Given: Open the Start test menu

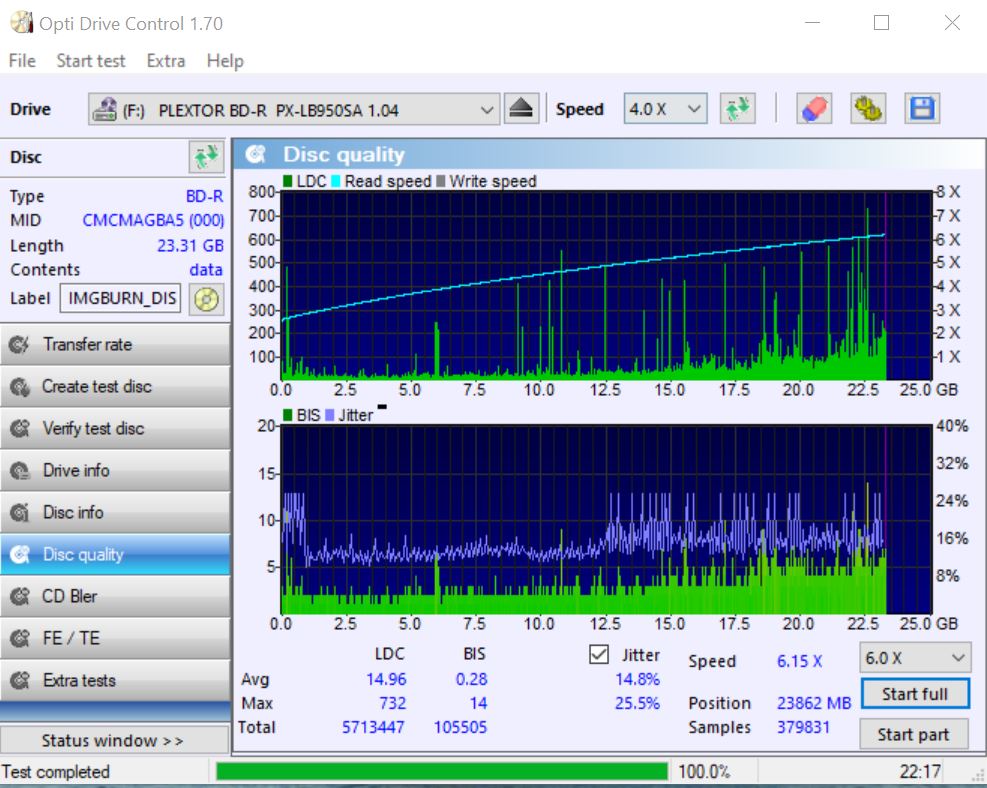Looking at the screenshot, I should (x=91, y=61).
